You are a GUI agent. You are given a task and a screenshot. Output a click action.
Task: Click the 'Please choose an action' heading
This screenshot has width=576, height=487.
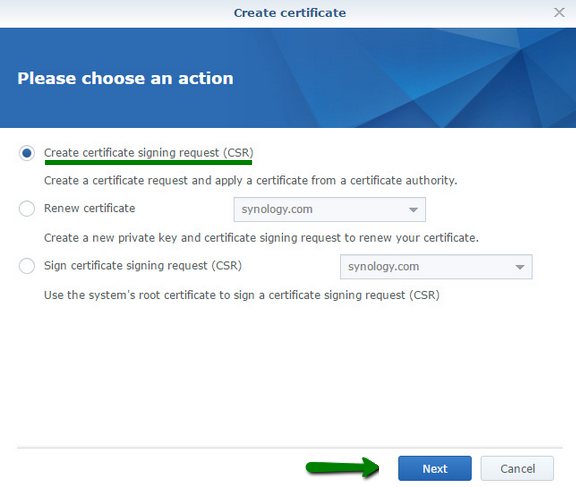125,78
